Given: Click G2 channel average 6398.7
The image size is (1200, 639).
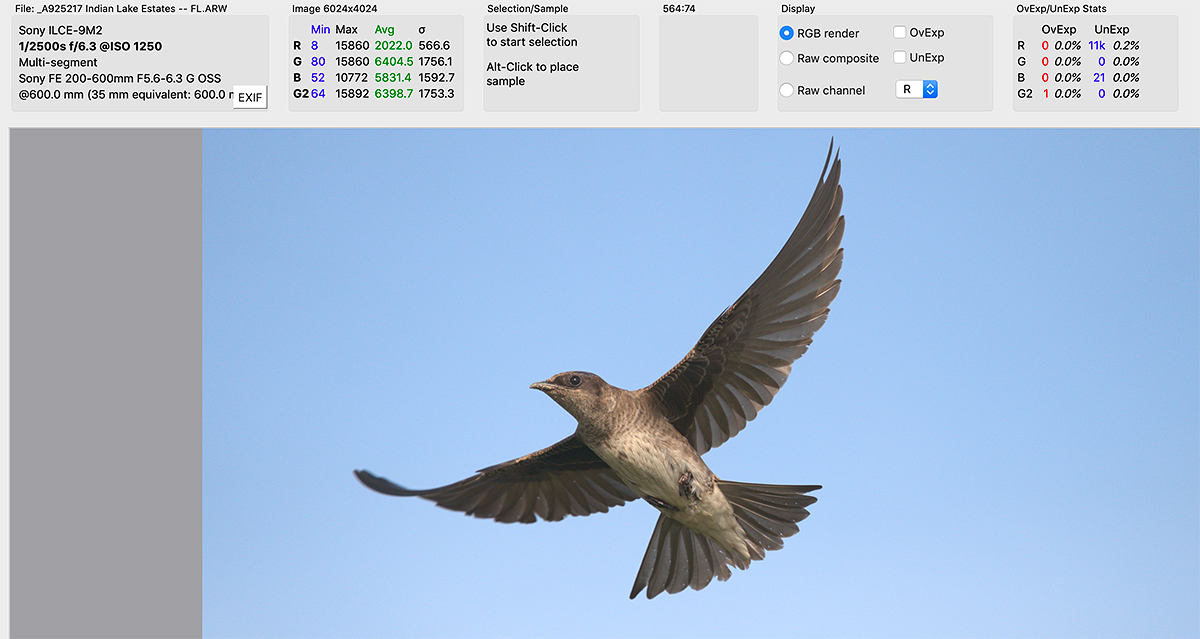Looking at the screenshot, I should pyautogui.click(x=393, y=93).
